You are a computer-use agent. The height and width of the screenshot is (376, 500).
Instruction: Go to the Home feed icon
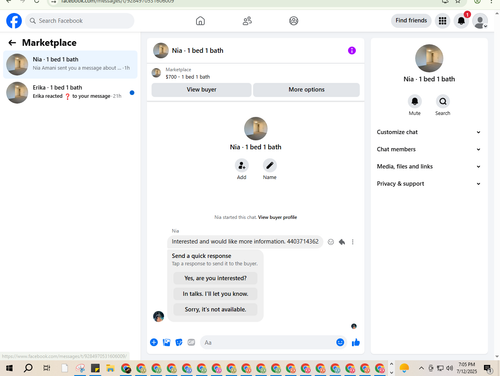(x=200, y=21)
